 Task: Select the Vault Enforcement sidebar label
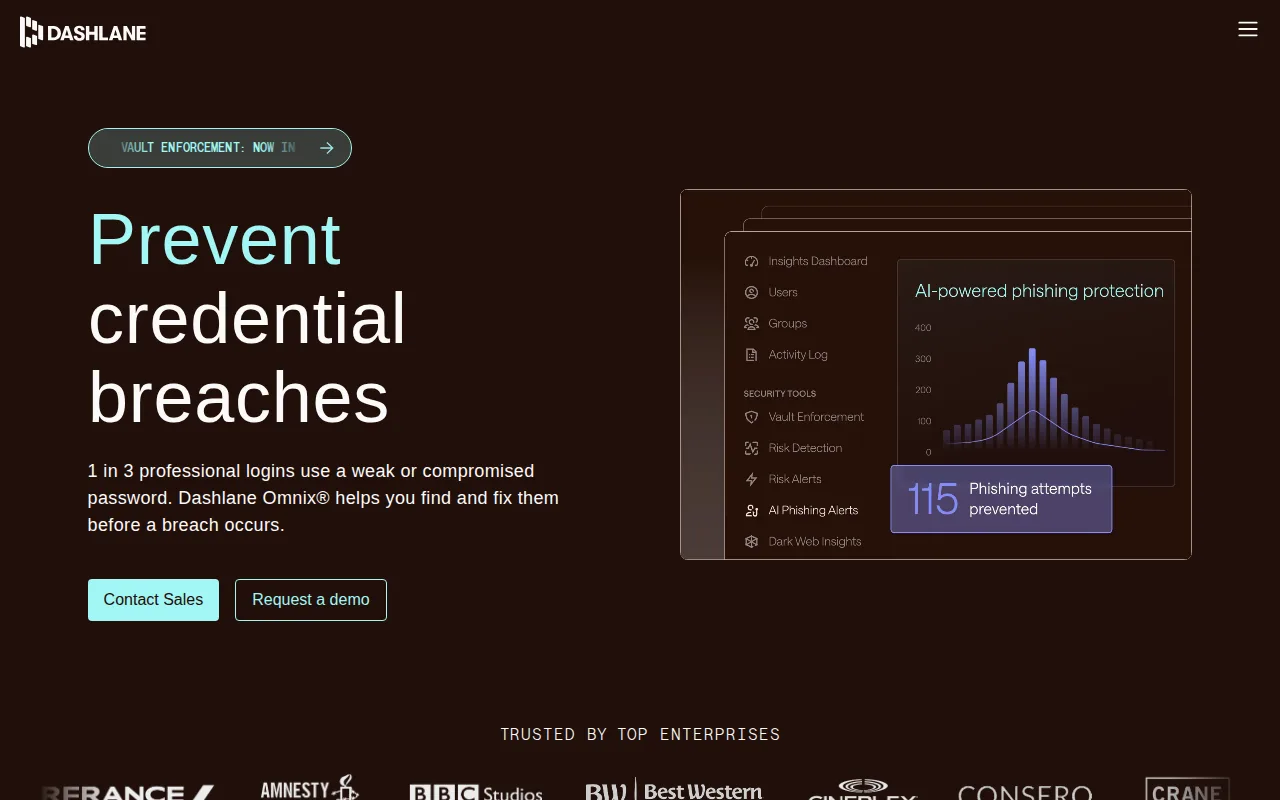[816, 417]
